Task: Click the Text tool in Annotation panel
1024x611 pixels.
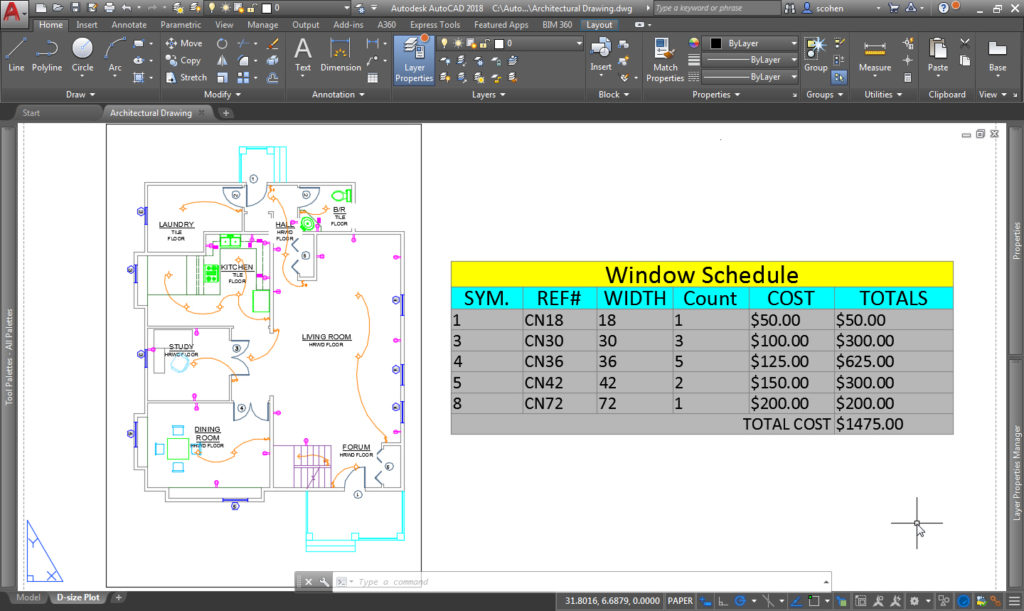Action: pos(302,57)
